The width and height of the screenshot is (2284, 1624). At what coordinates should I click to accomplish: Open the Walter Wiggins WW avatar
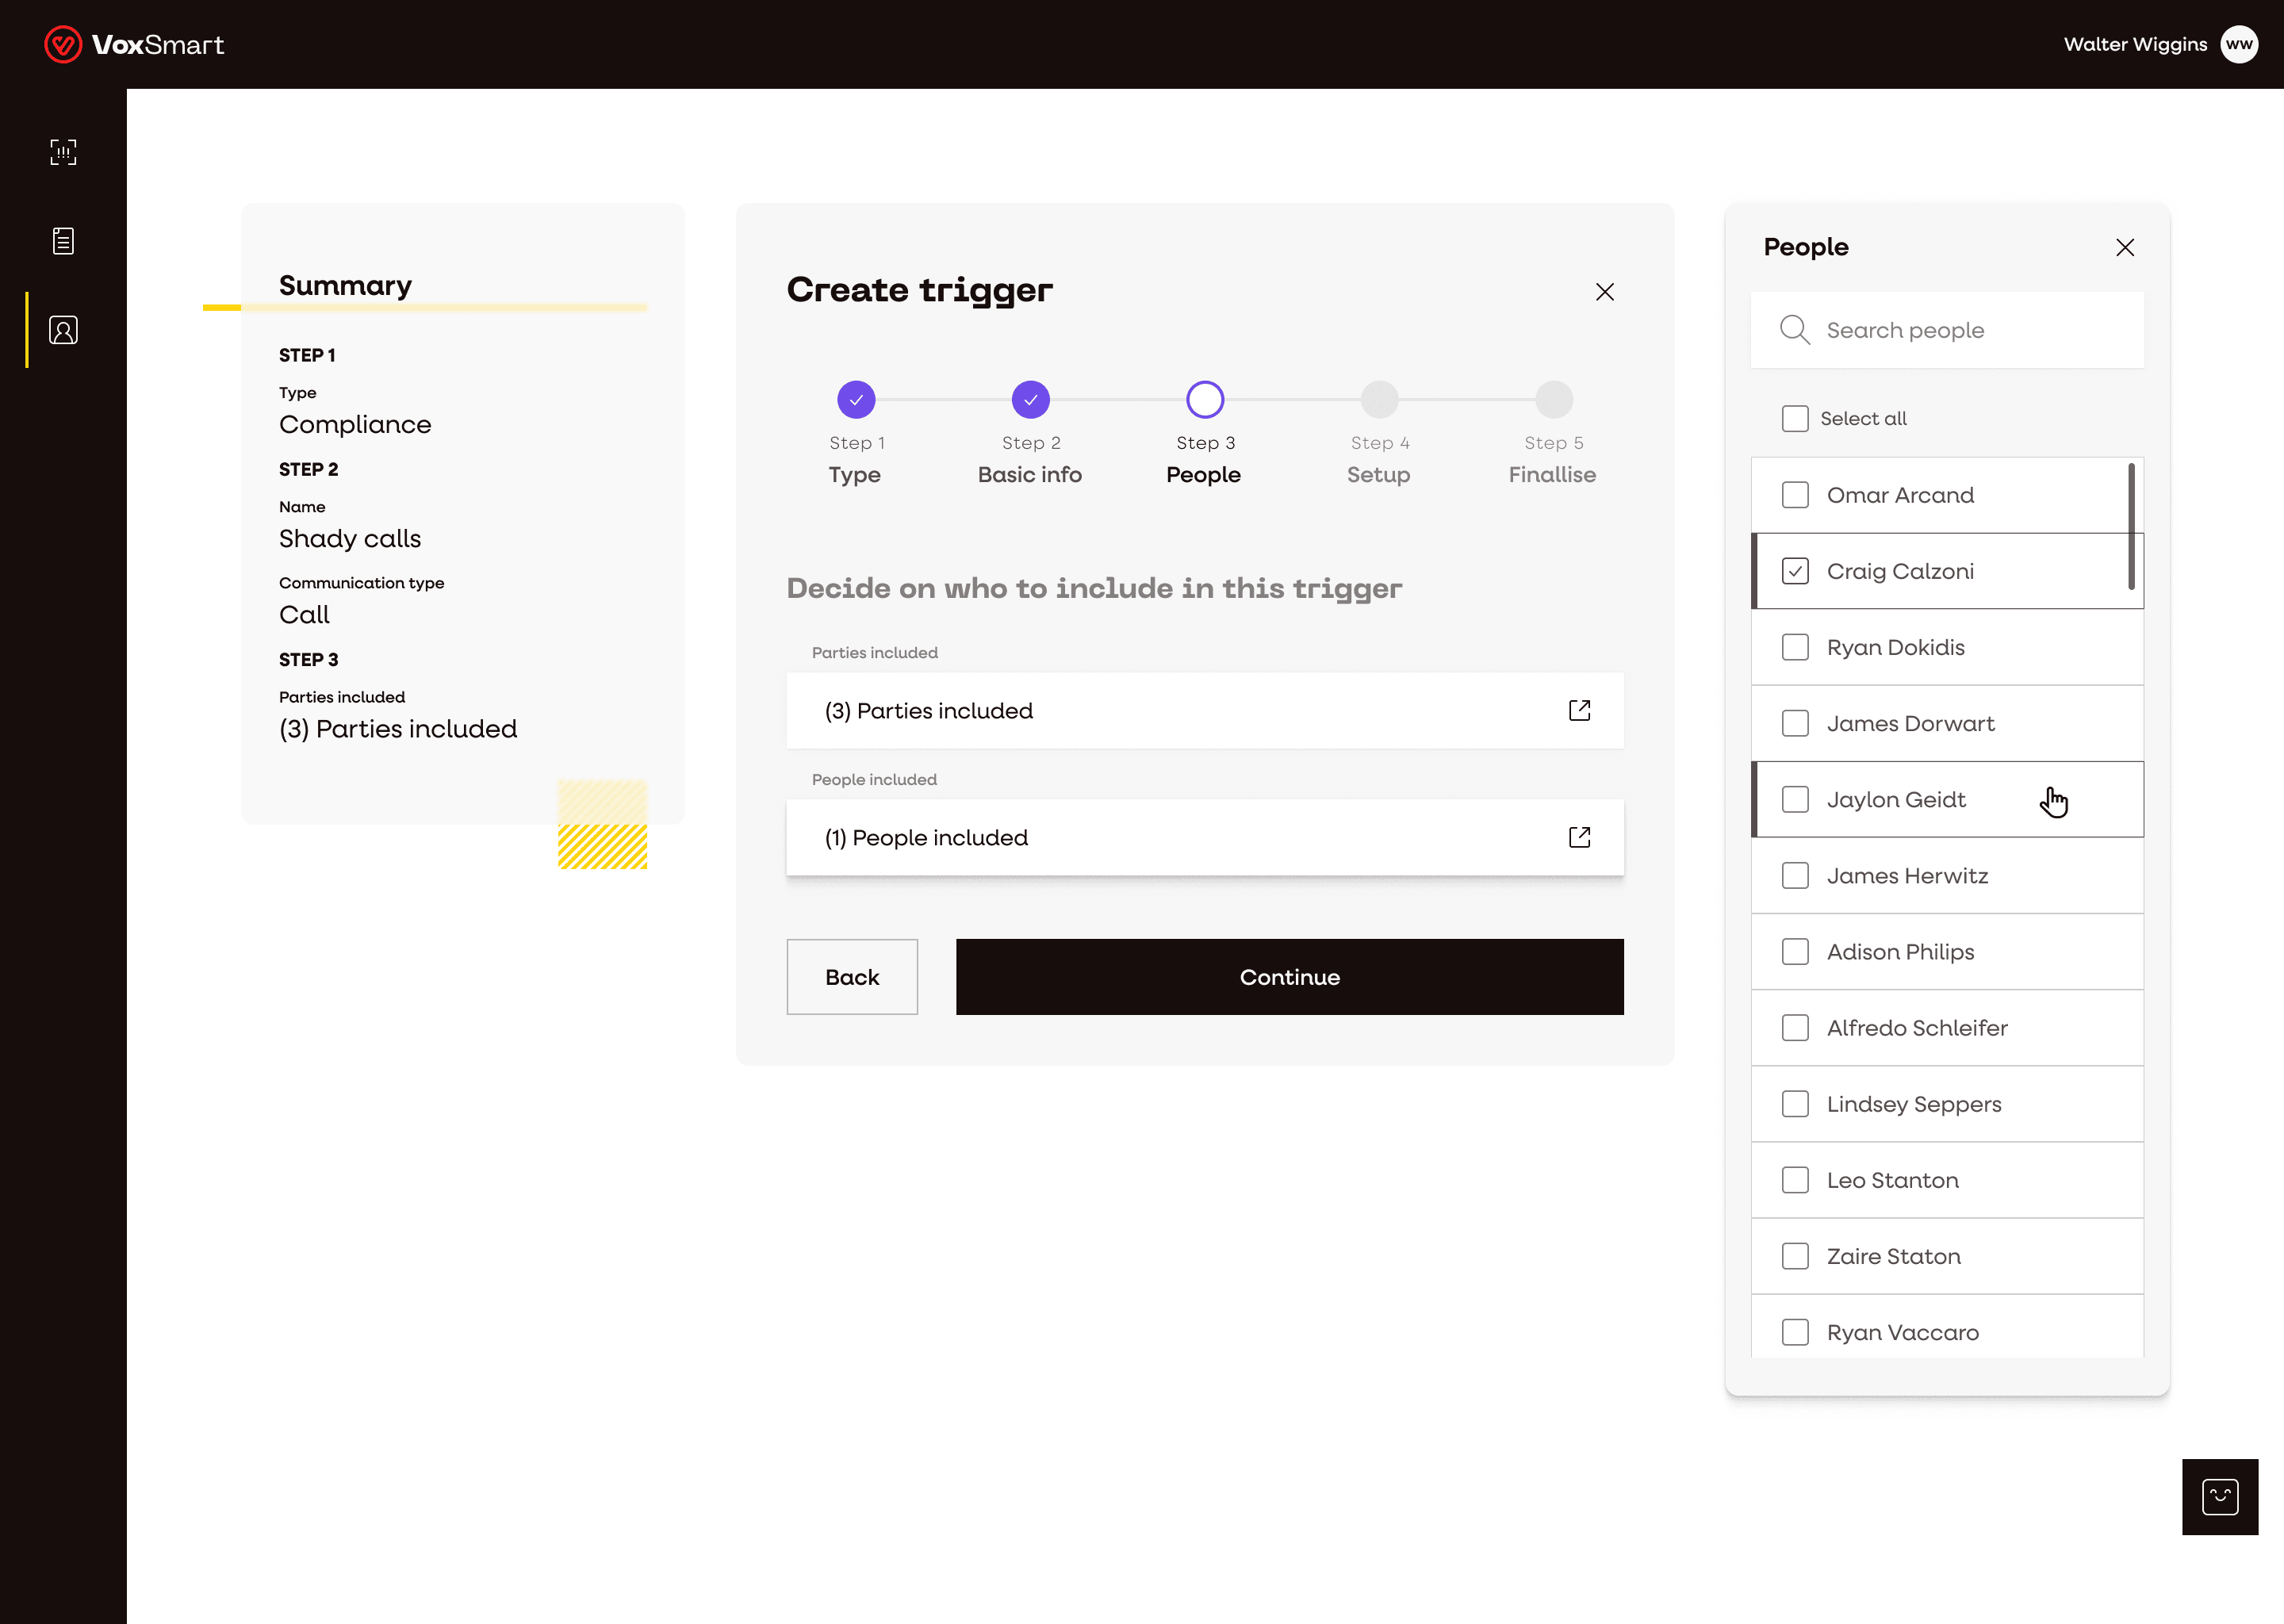click(x=2239, y=44)
